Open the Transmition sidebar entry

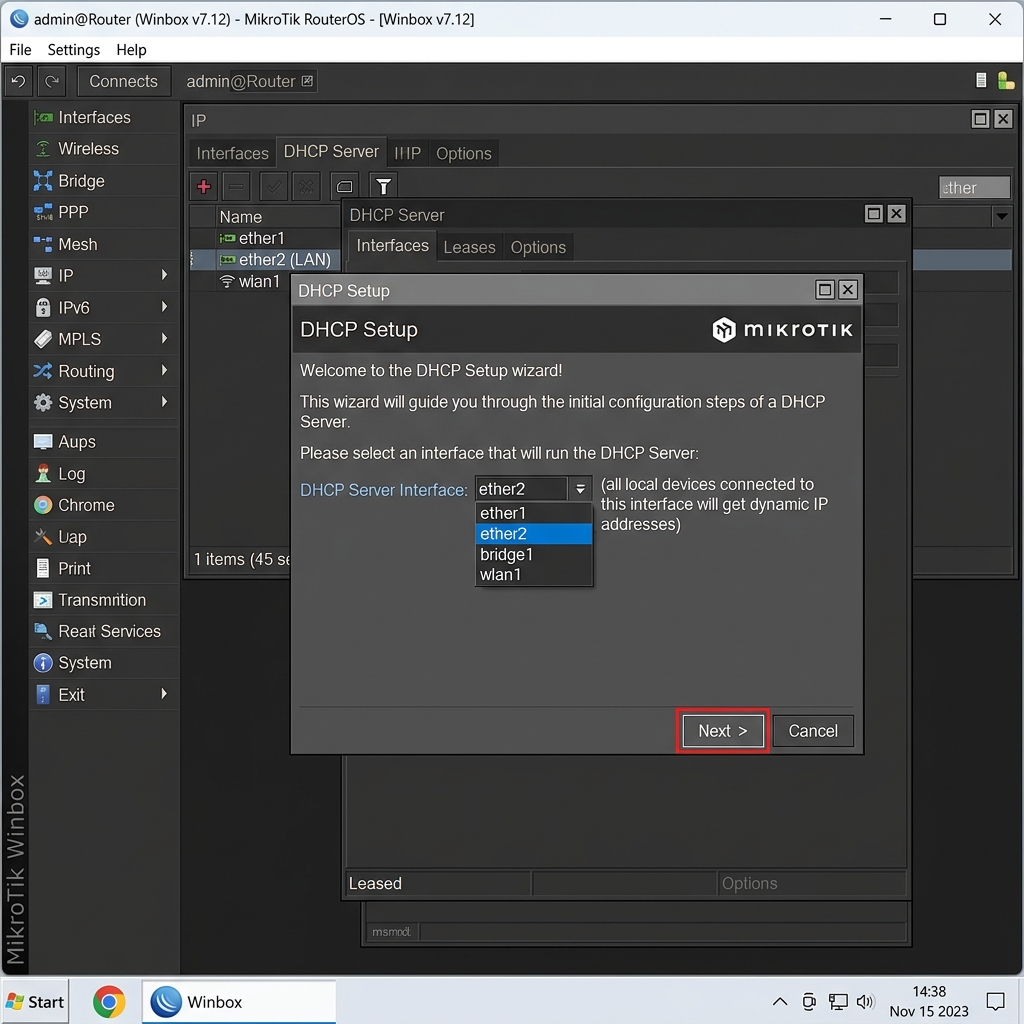coord(103,600)
